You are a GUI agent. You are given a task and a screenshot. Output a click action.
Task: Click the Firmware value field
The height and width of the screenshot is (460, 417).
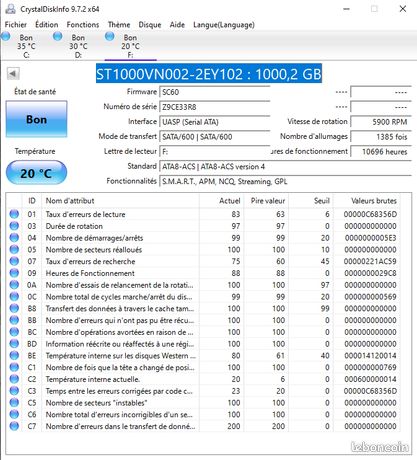point(215,92)
